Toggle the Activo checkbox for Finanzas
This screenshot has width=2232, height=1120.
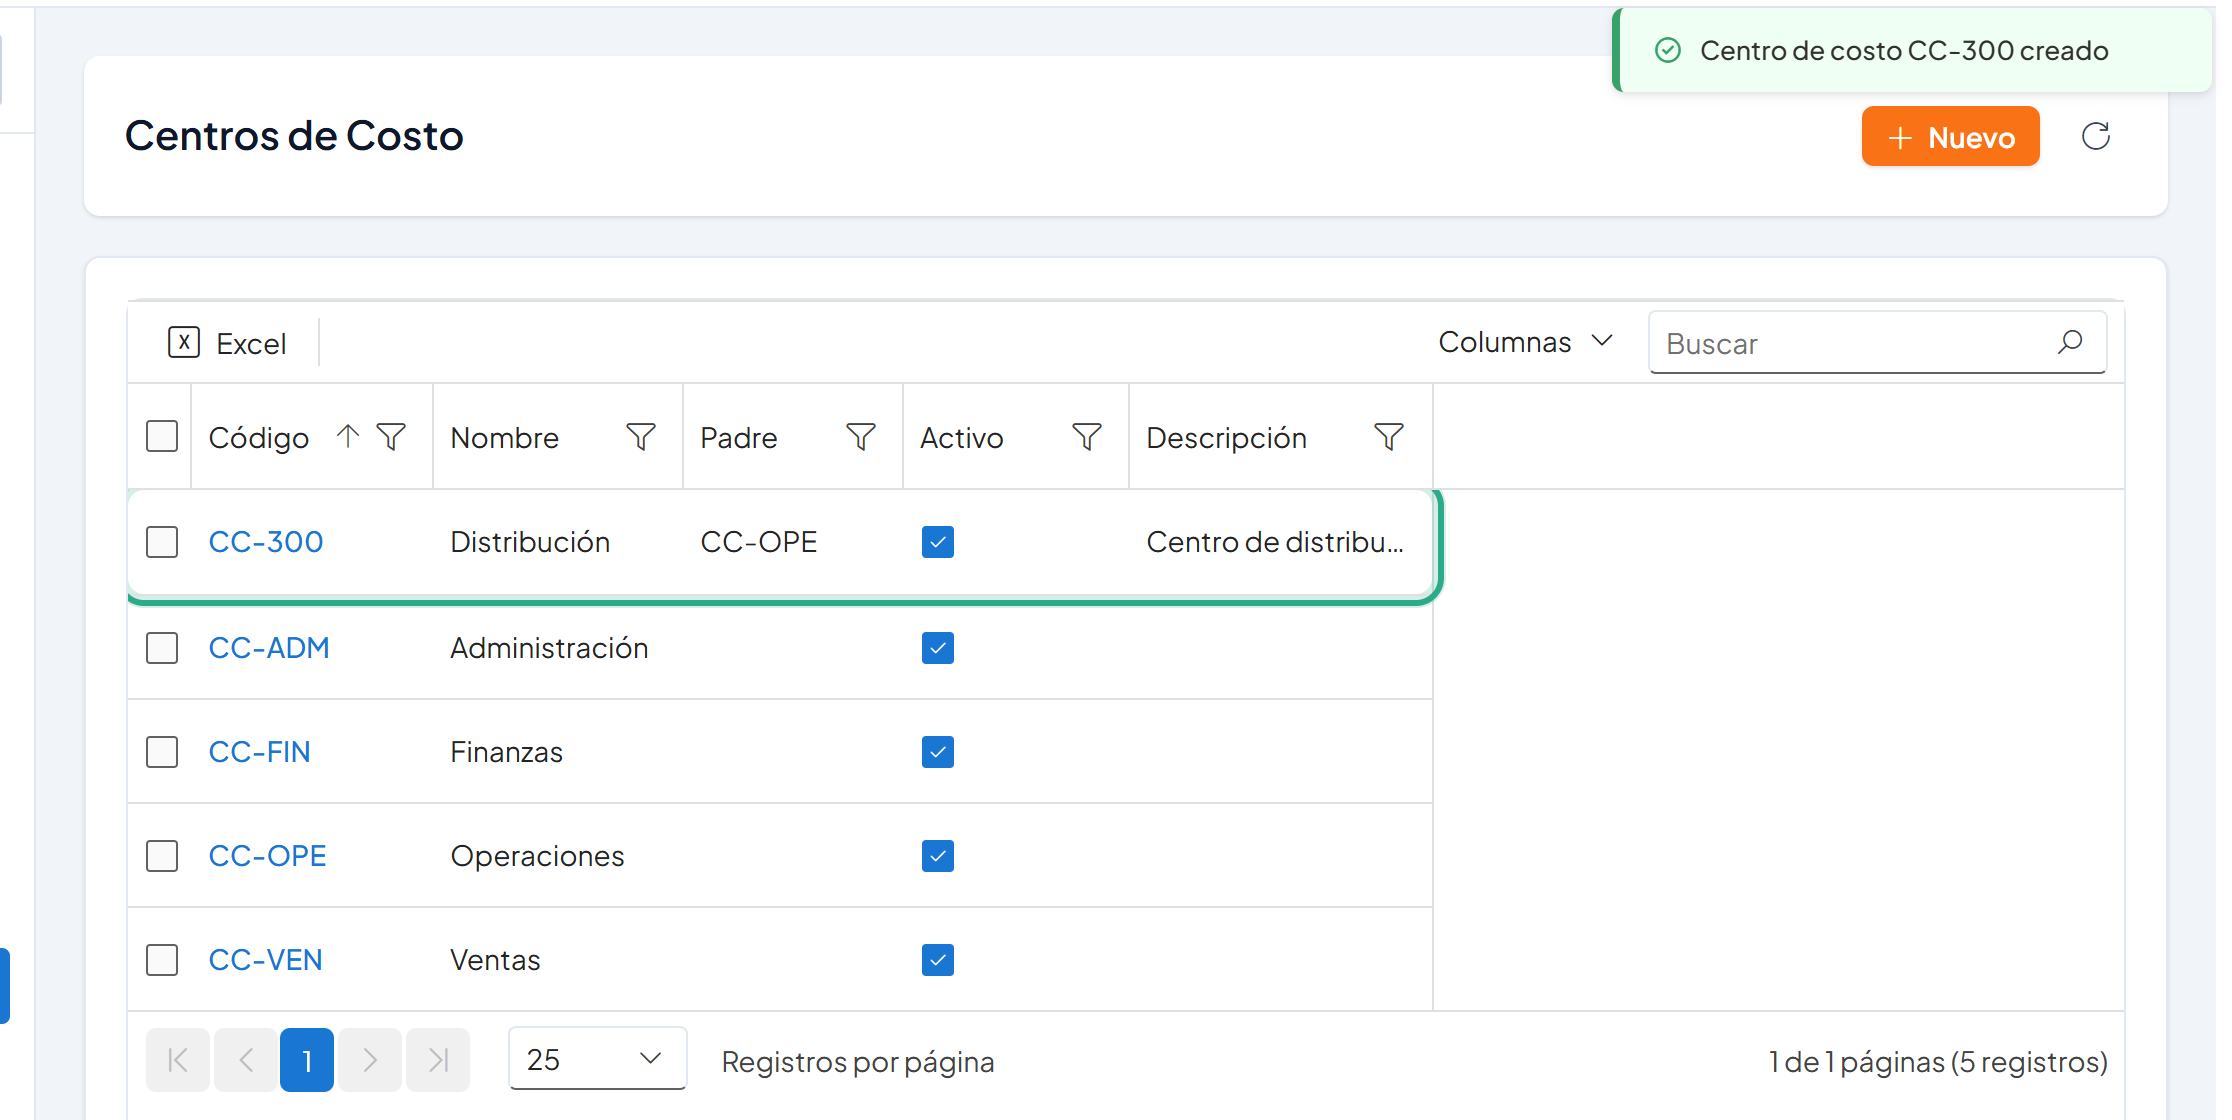coord(938,752)
